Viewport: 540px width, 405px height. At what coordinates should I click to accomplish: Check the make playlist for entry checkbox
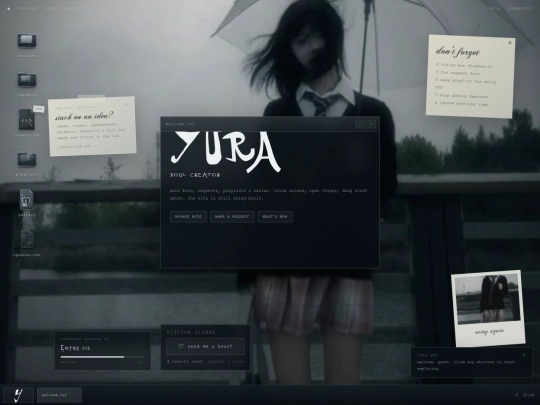tap(437, 80)
